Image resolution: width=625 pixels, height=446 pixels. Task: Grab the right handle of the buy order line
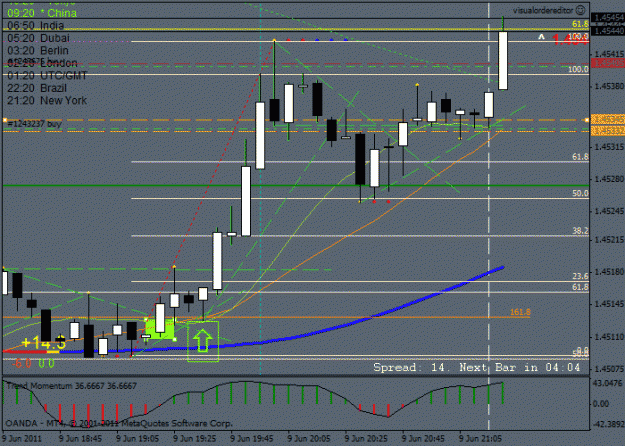point(587,120)
